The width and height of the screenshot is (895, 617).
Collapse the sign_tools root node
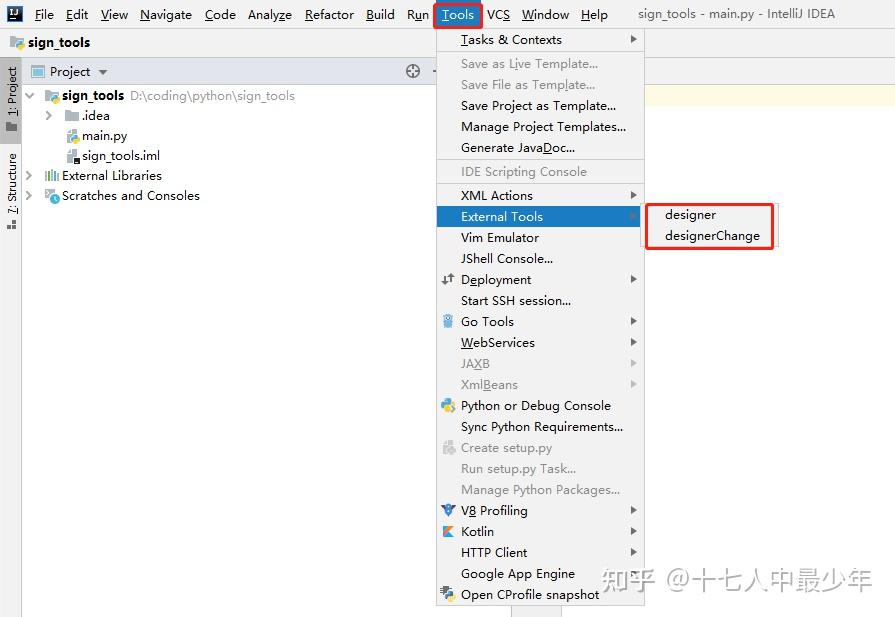click(30, 95)
